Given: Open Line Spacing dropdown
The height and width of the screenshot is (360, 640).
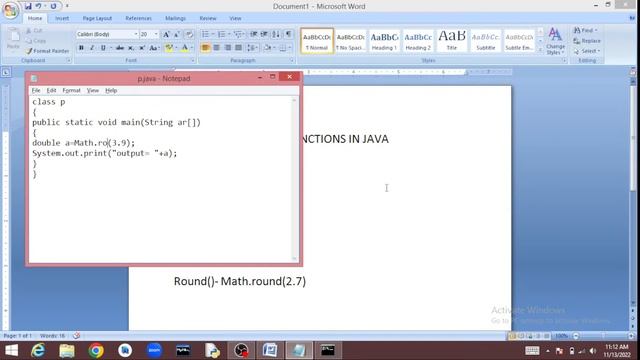Looking at the screenshot, I should coord(252,48).
